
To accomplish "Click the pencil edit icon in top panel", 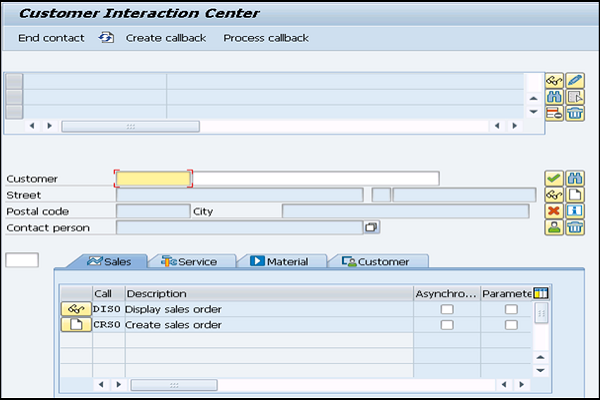I will pyautogui.click(x=575, y=80).
